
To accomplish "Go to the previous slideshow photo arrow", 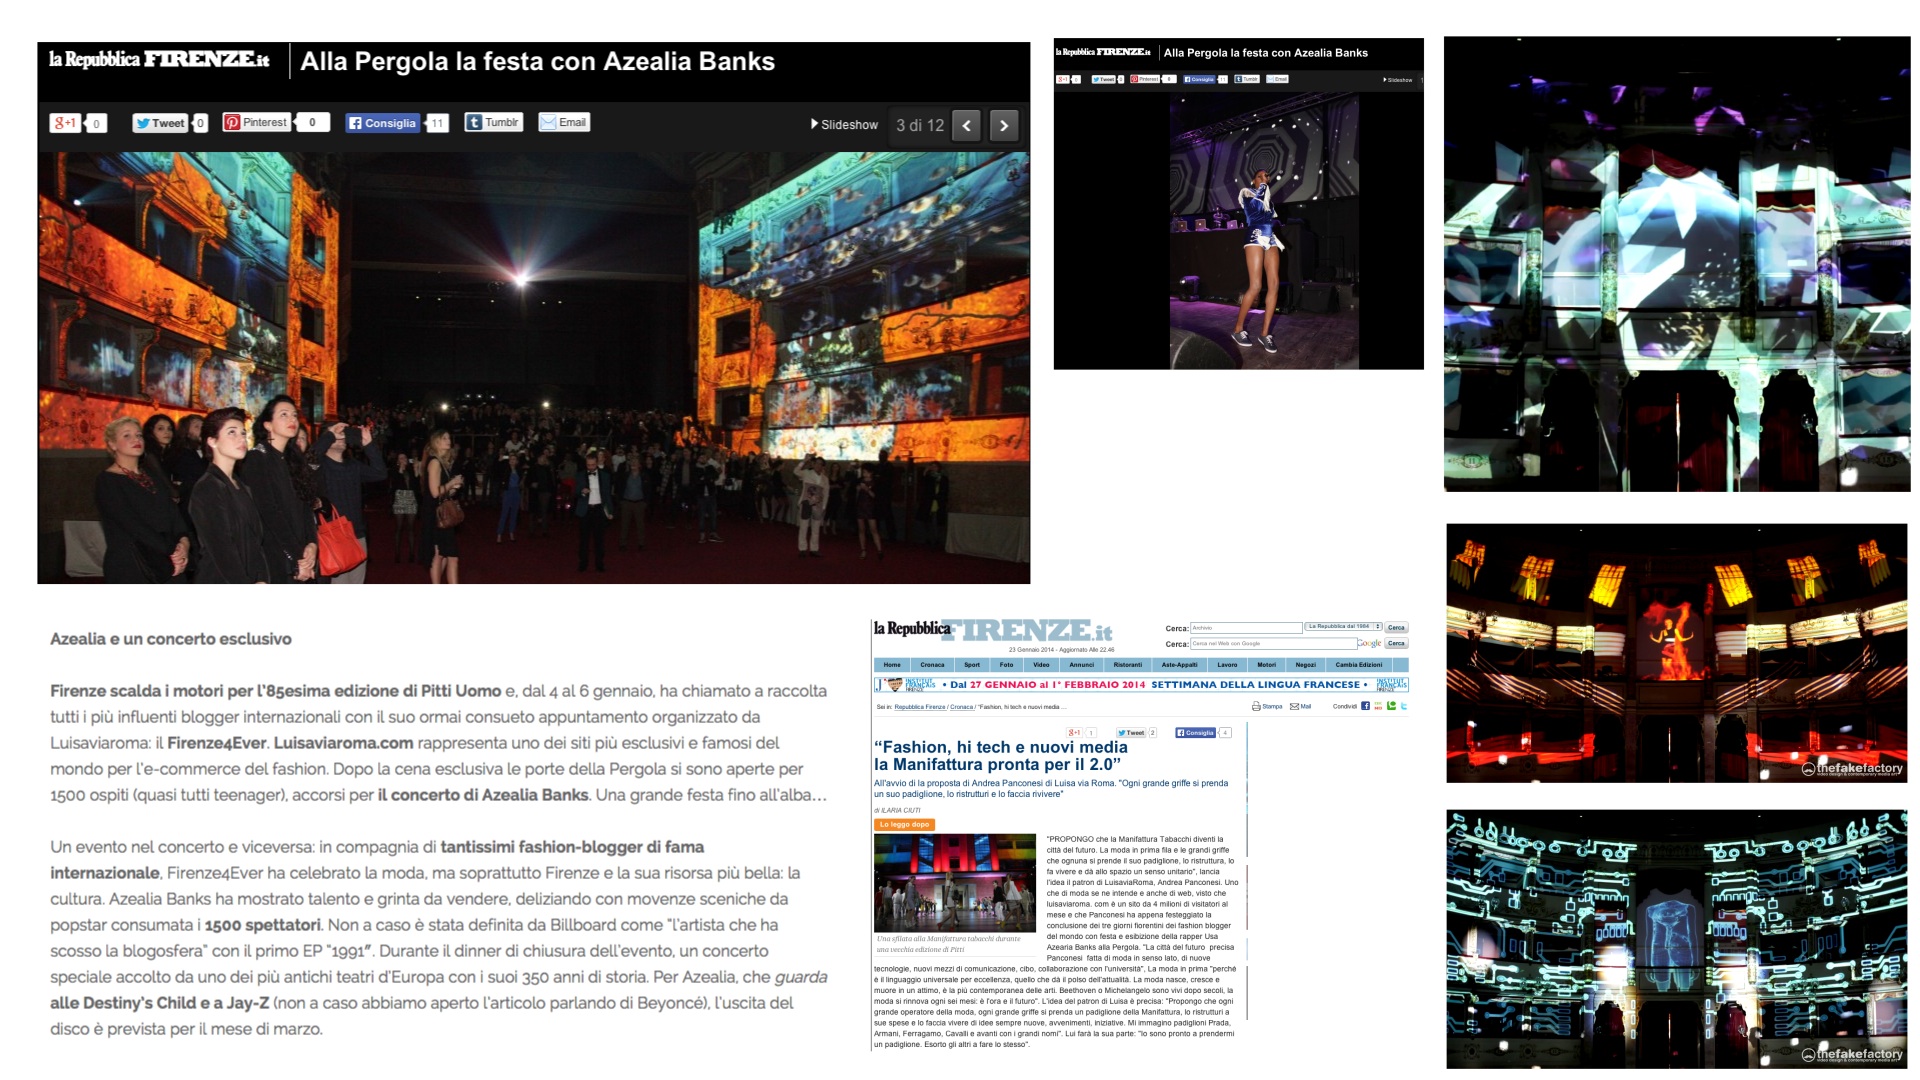I will pos(966,125).
